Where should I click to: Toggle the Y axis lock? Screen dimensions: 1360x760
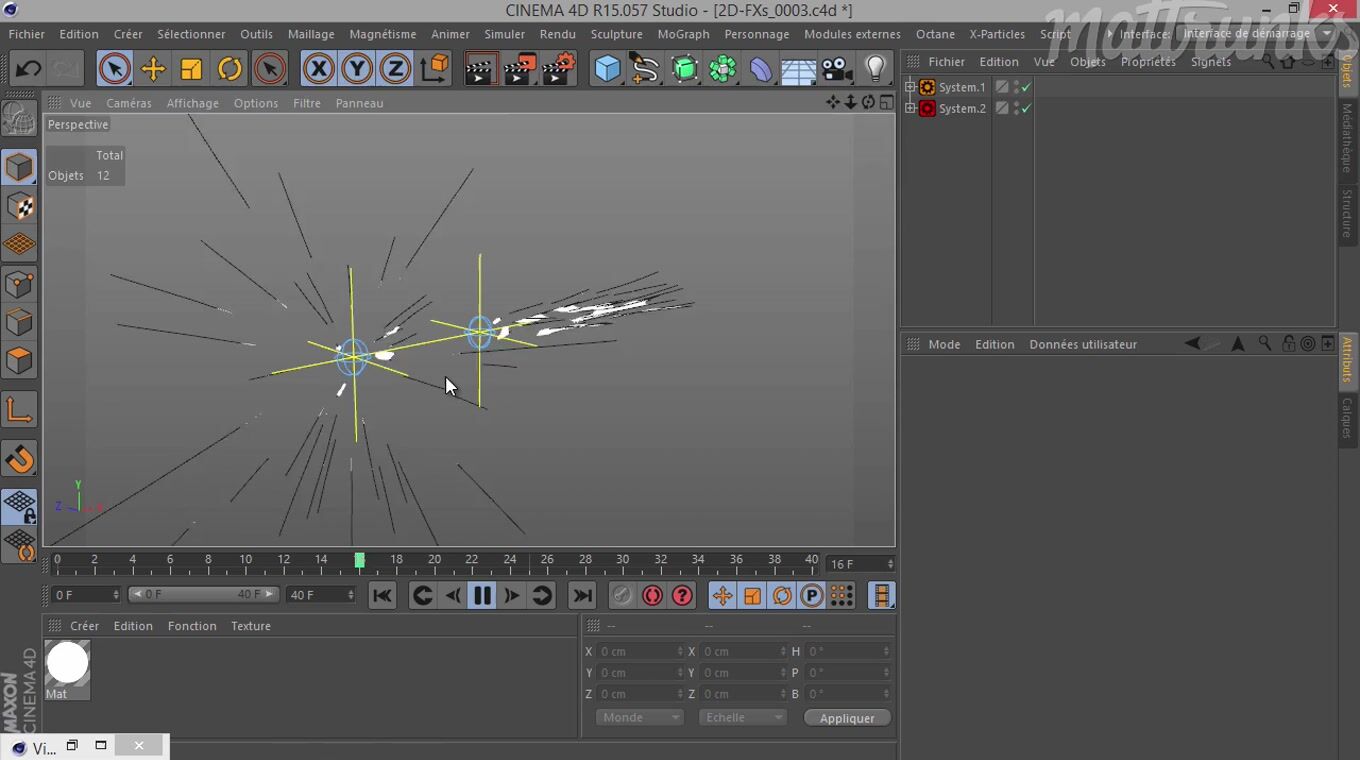coord(357,69)
